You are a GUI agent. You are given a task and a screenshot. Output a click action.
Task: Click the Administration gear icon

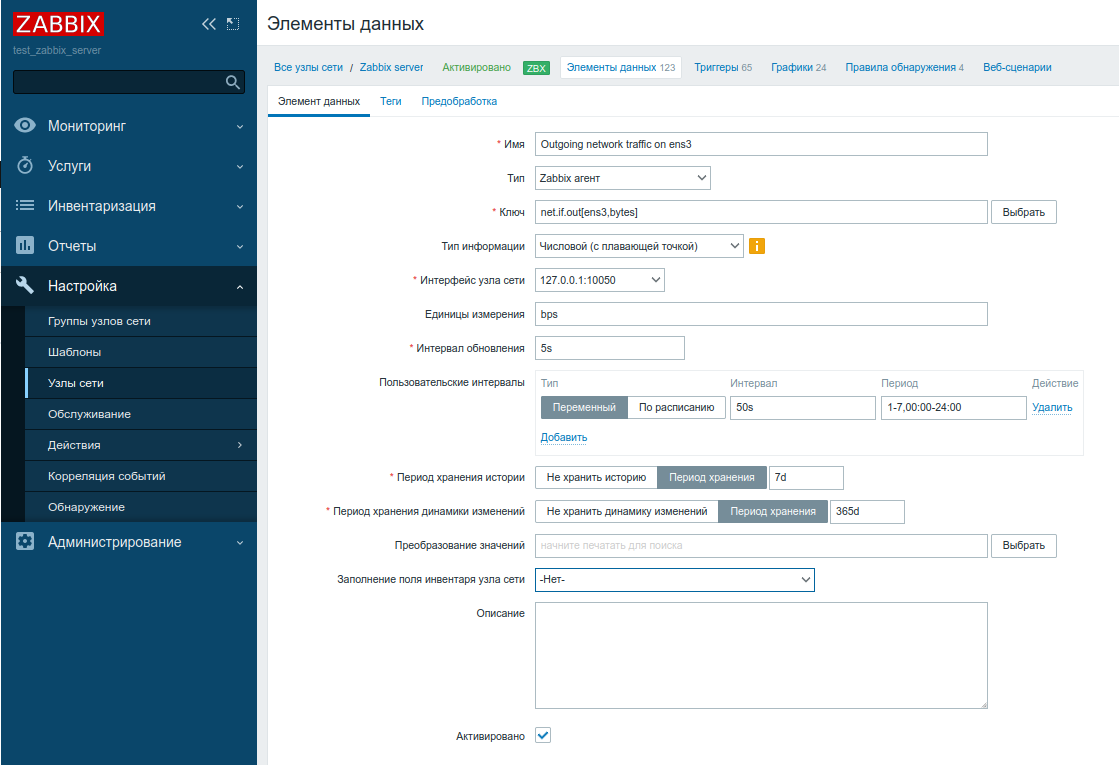(x=25, y=542)
